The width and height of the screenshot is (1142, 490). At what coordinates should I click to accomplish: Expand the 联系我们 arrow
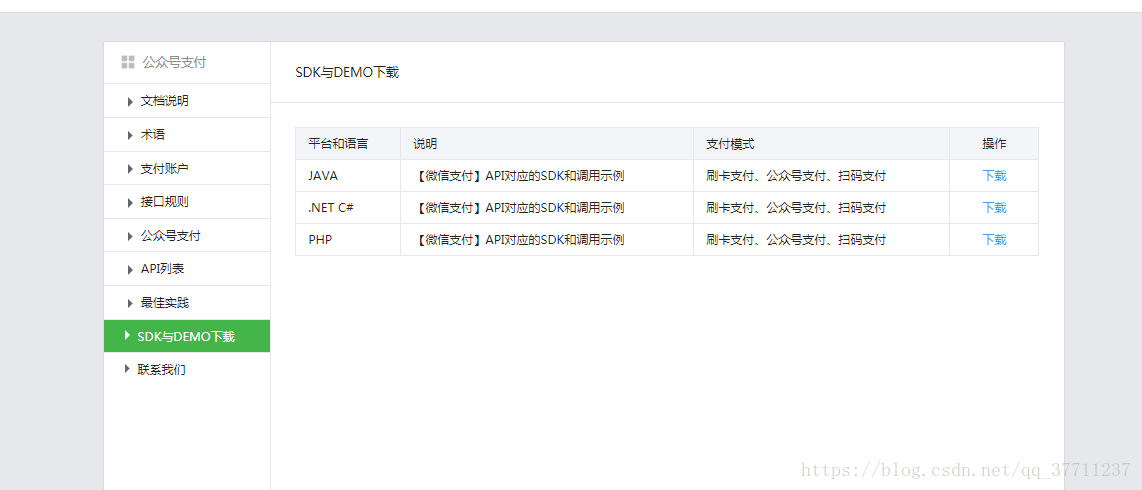pyautogui.click(x=127, y=369)
